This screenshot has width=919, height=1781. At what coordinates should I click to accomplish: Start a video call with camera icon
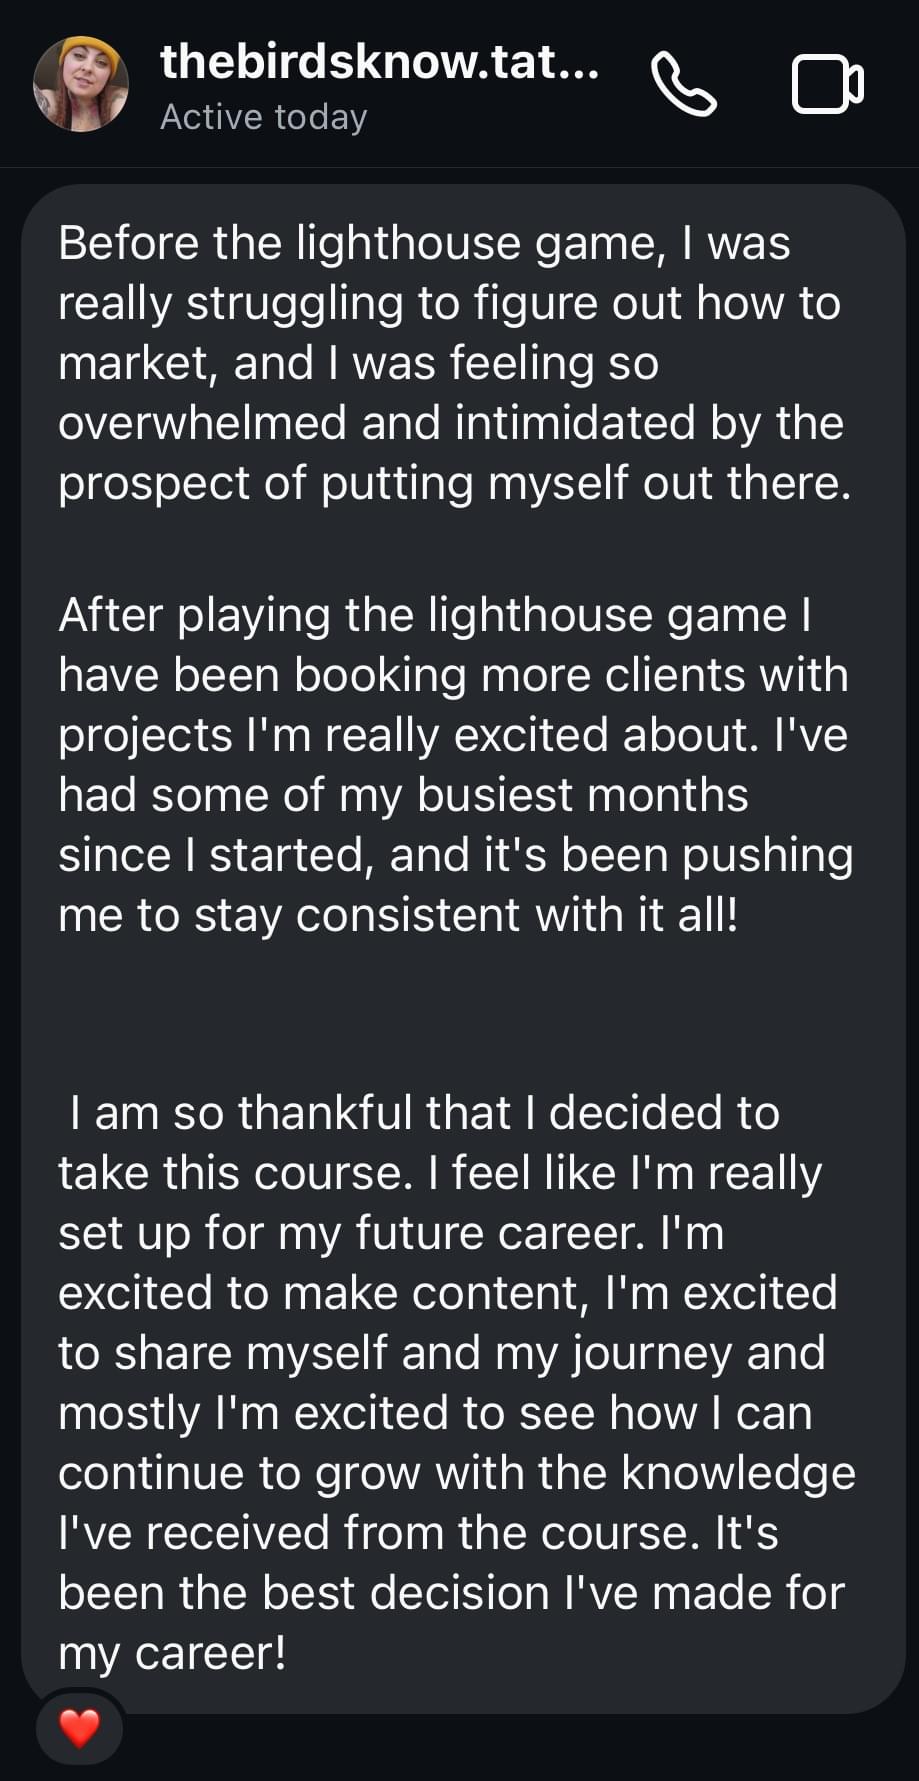coord(827,85)
